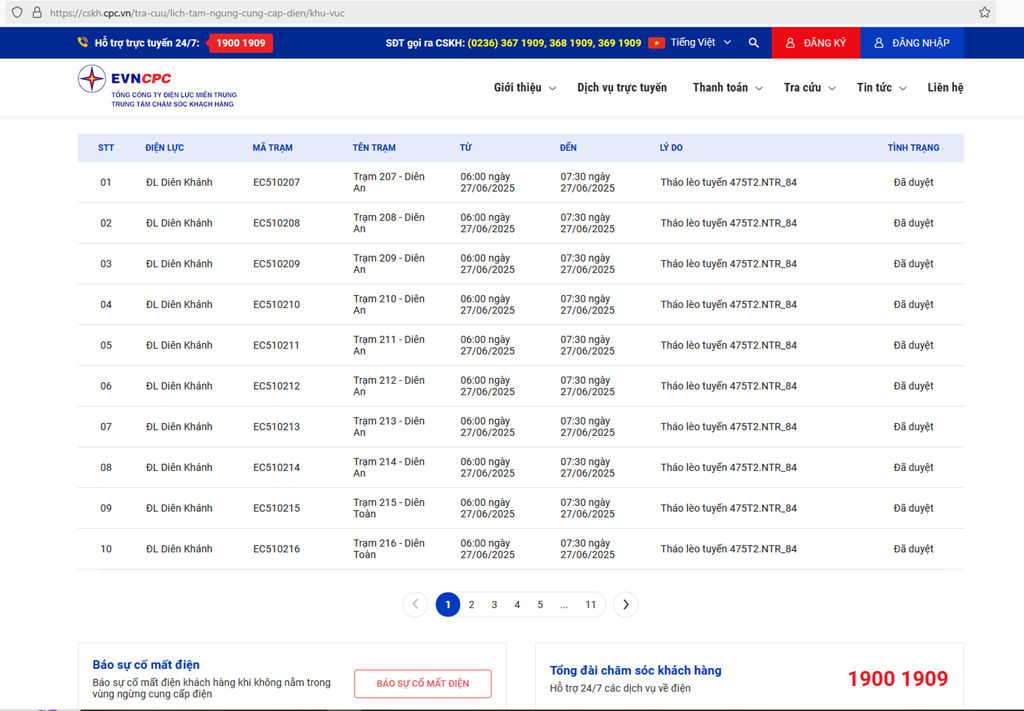Click the TÌNH TRẠNG column header

pos(913,148)
